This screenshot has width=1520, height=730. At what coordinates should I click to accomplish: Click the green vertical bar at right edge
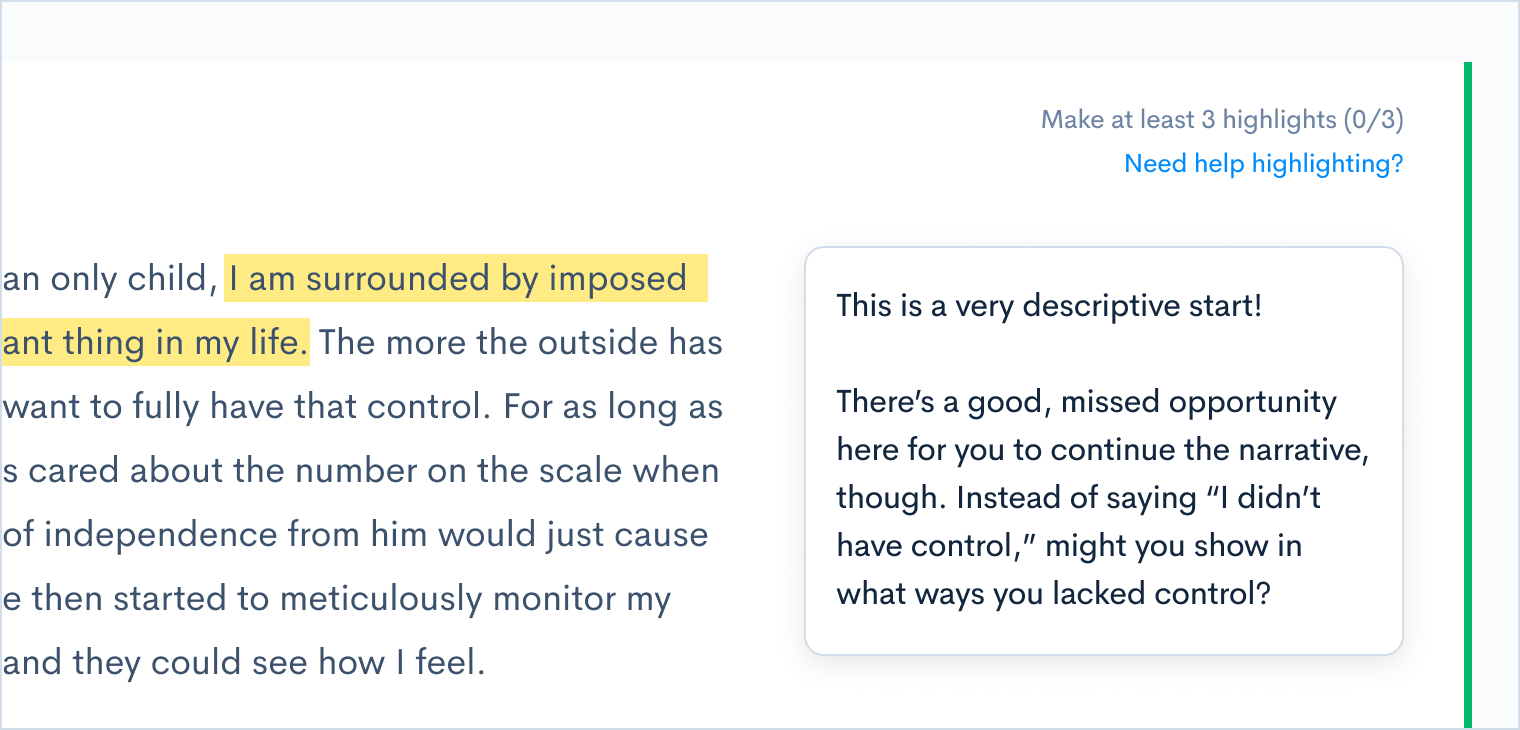(x=1467, y=395)
